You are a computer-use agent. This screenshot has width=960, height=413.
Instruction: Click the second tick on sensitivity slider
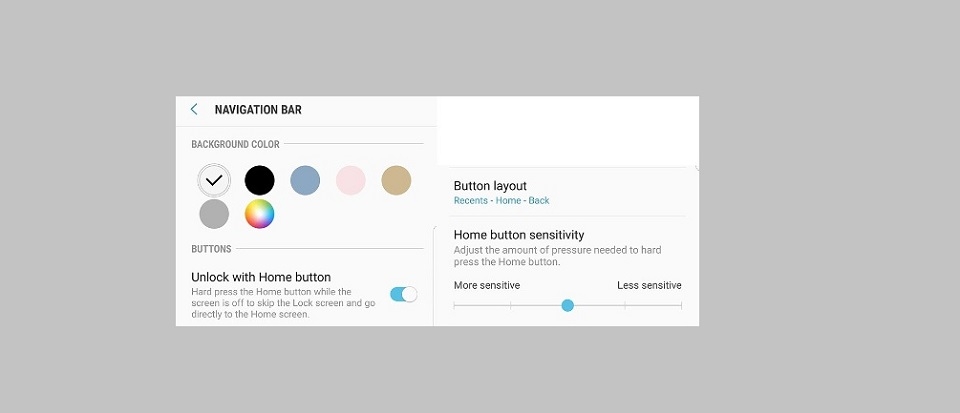click(x=511, y=305)
